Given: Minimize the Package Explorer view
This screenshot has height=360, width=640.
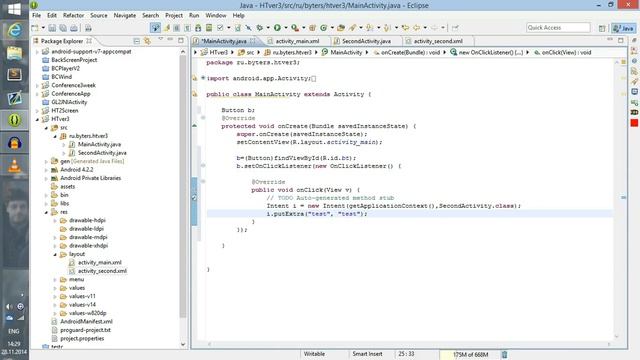Looking at the screenshot, I should (170, 40).
